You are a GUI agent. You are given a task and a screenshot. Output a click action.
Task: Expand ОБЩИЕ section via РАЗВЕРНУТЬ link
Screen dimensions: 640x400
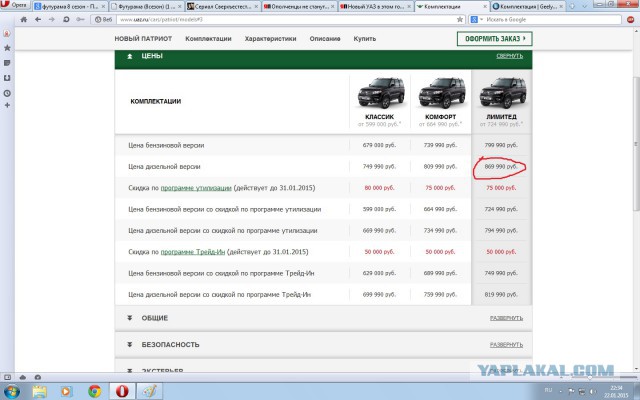[x=506, y=318]
